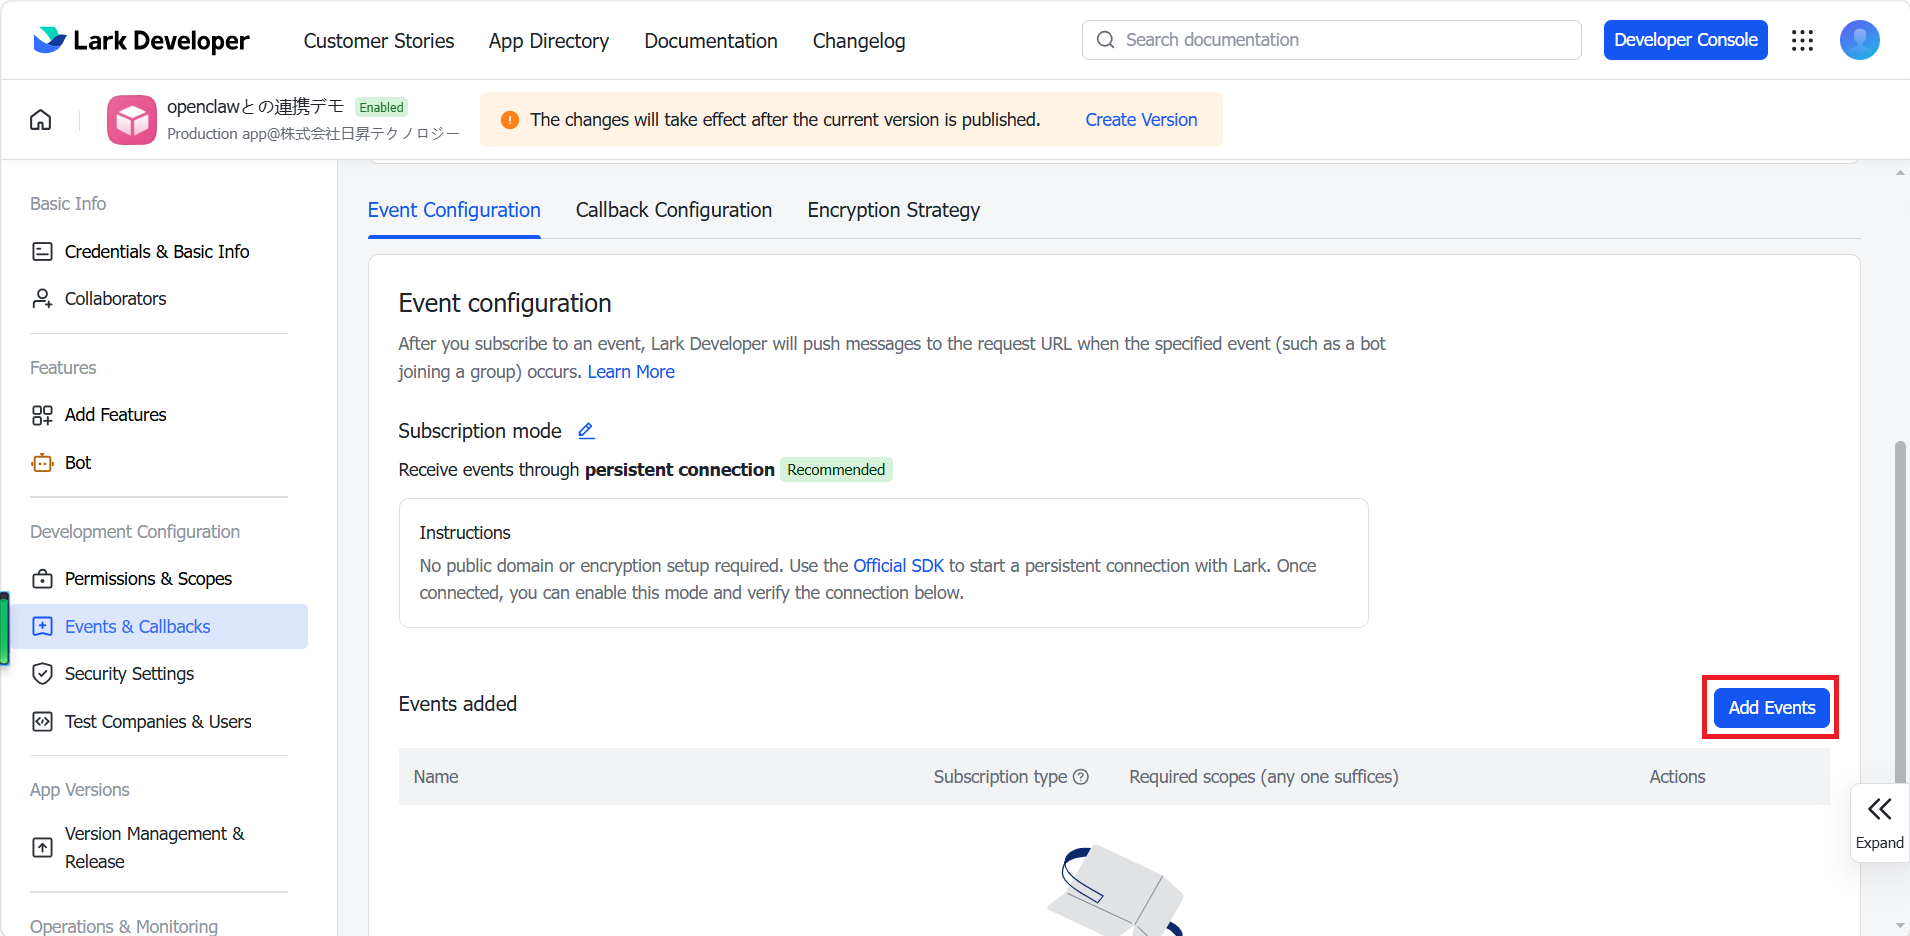The width and height of the screenshot is (1910, 936).
Task: Switch to Callback Configuration tab
Action: 674,210
